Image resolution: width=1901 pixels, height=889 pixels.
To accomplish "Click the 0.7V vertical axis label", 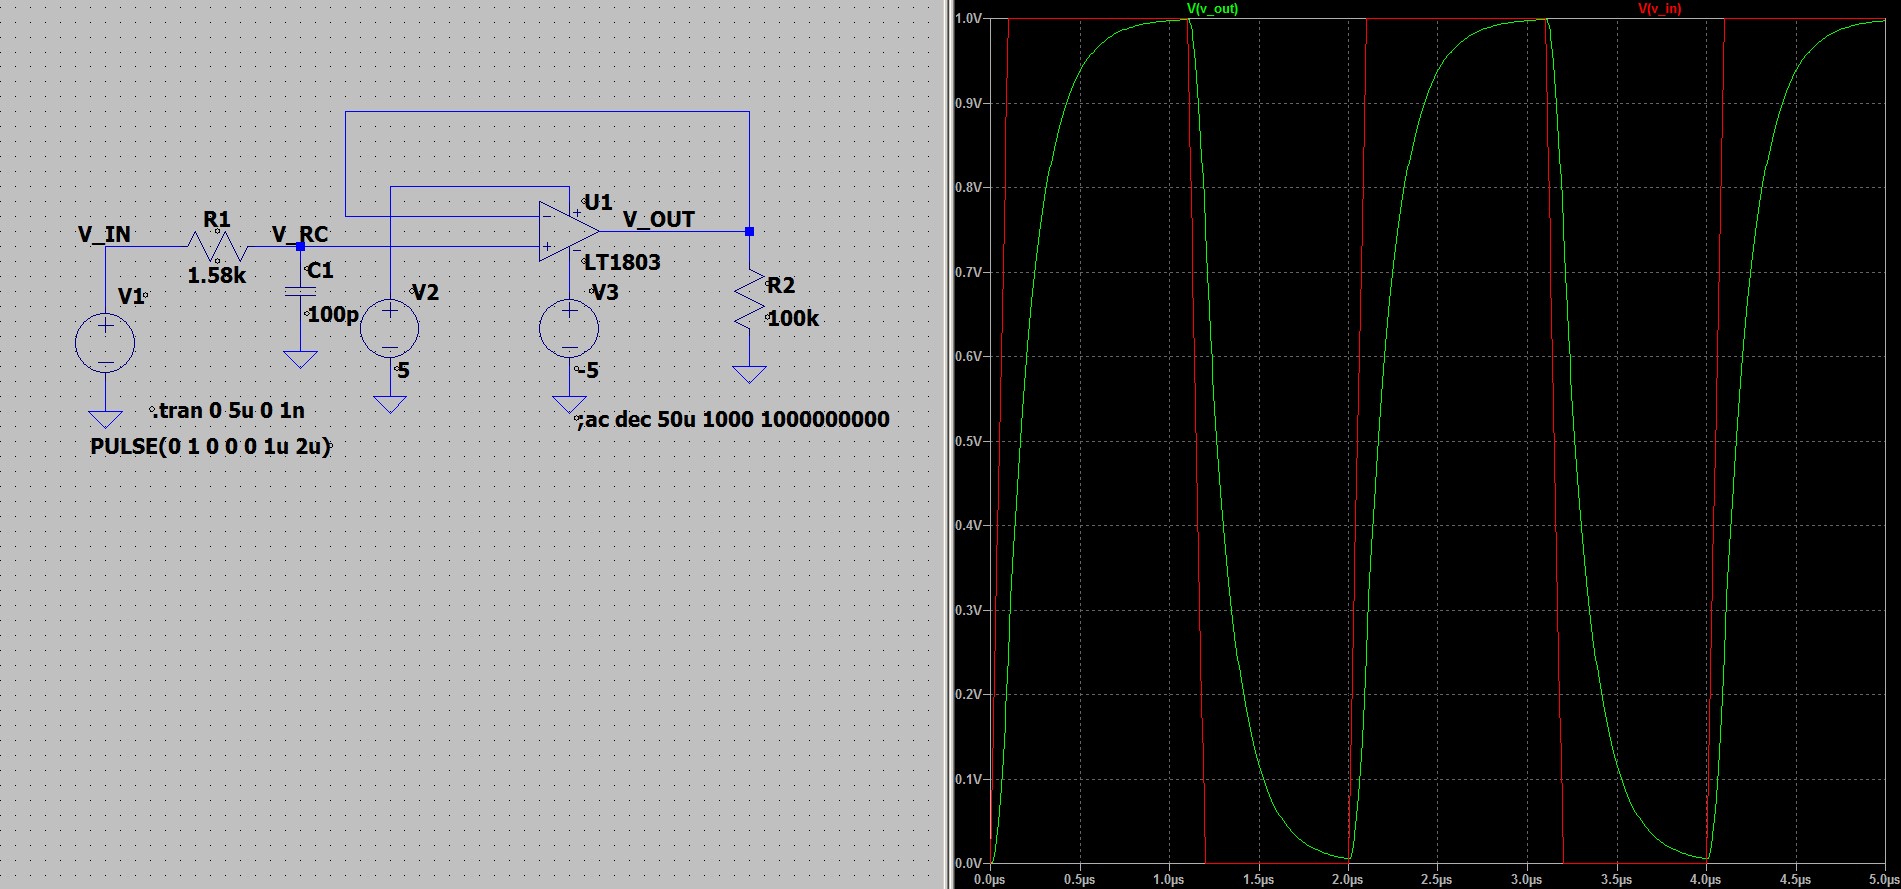I will (x=968, y=272).
